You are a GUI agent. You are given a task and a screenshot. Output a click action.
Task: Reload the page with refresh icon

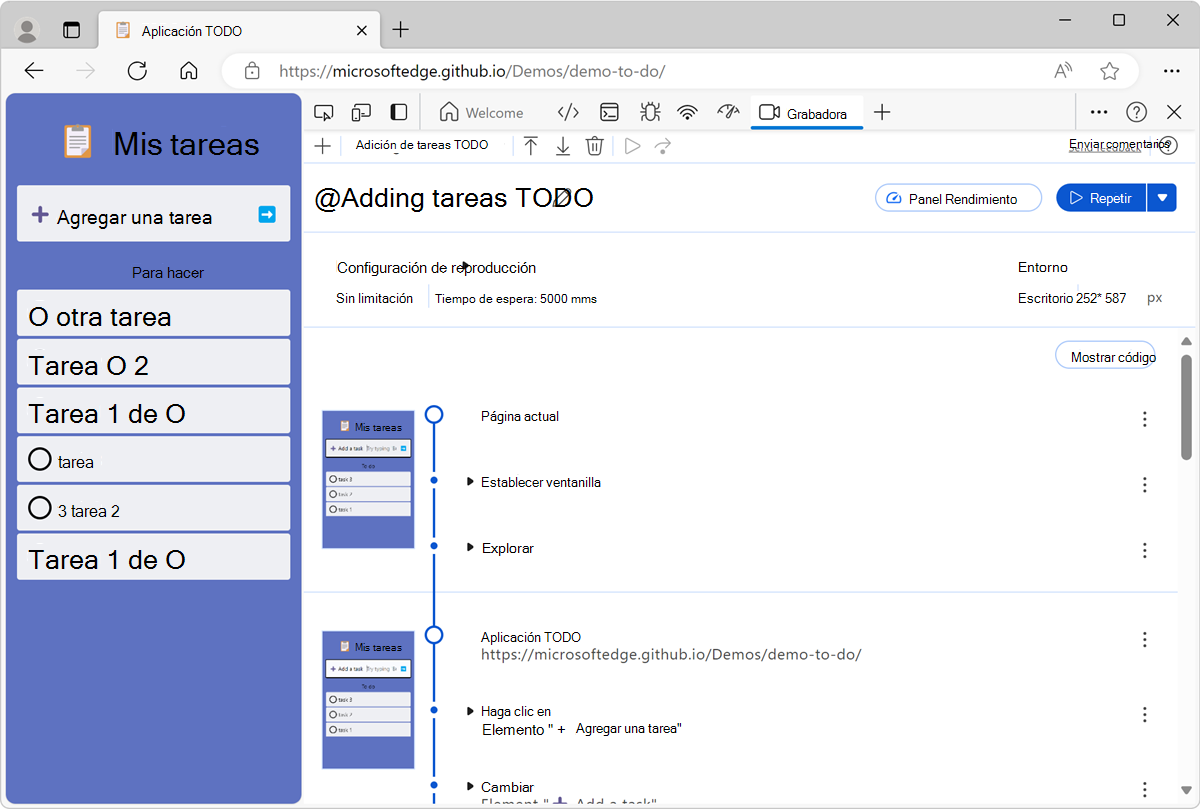[x=137, y=71]
